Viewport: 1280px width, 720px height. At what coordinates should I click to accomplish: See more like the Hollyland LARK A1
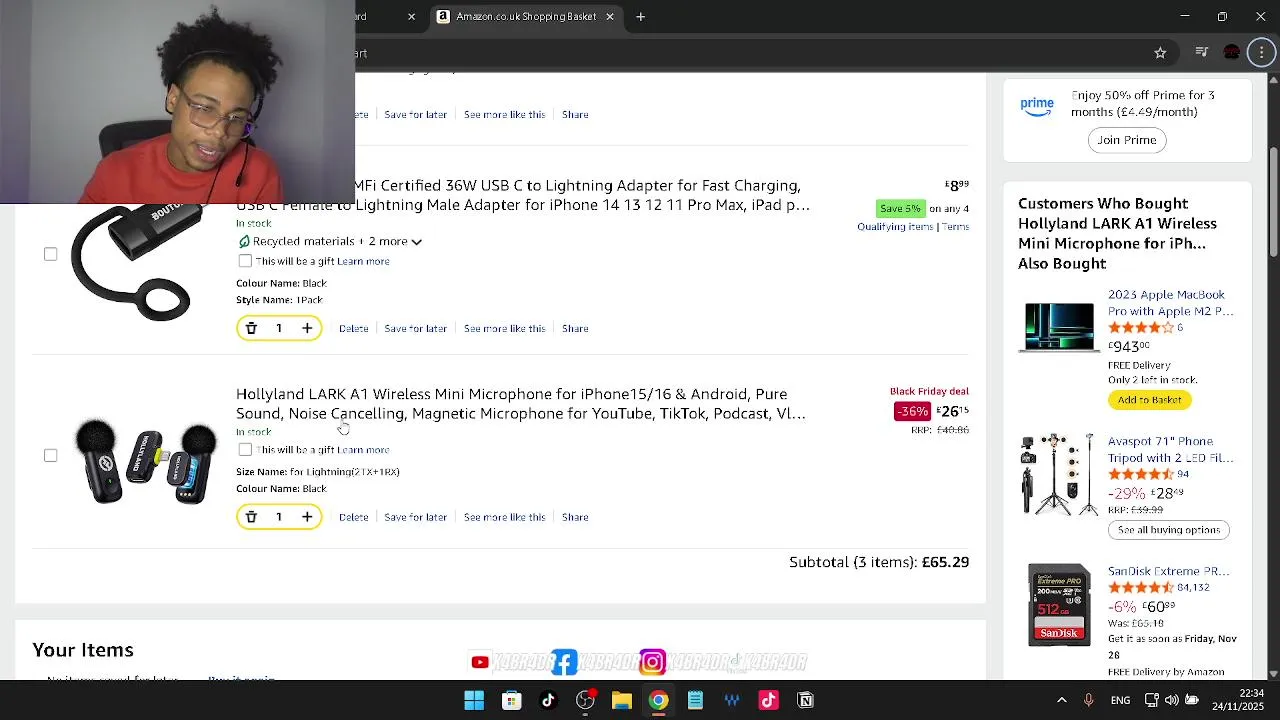tap(504, 517)
